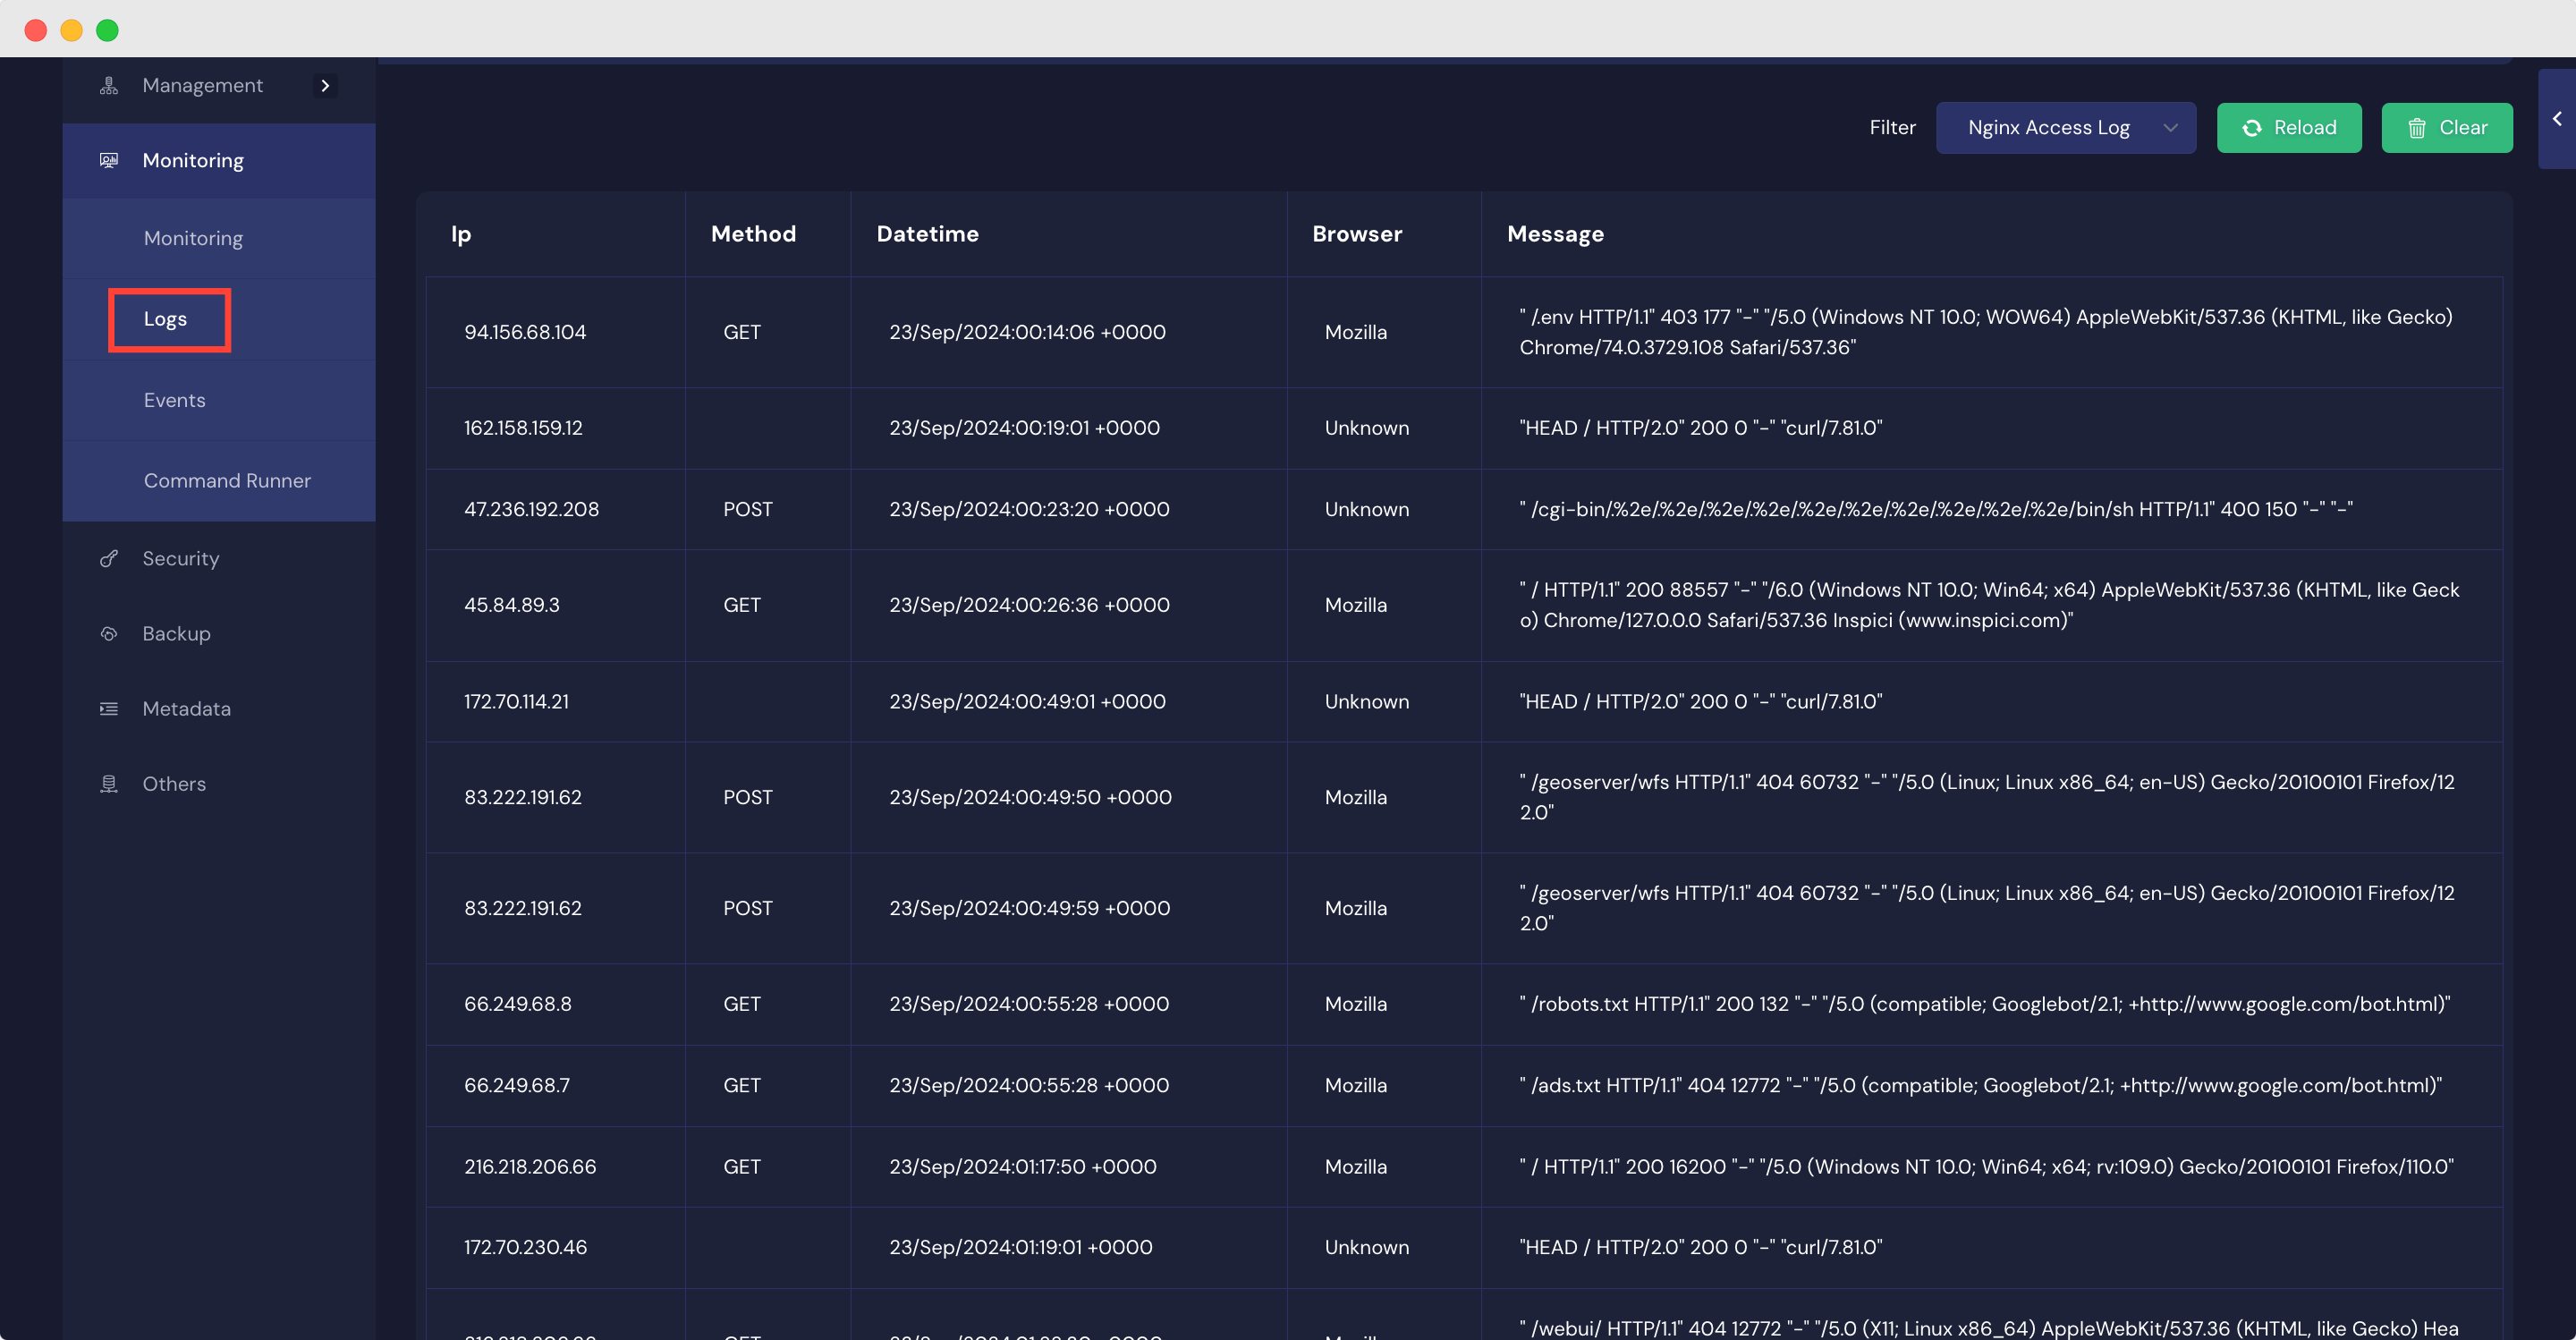Select the Monitoring submenu entry

193,238
